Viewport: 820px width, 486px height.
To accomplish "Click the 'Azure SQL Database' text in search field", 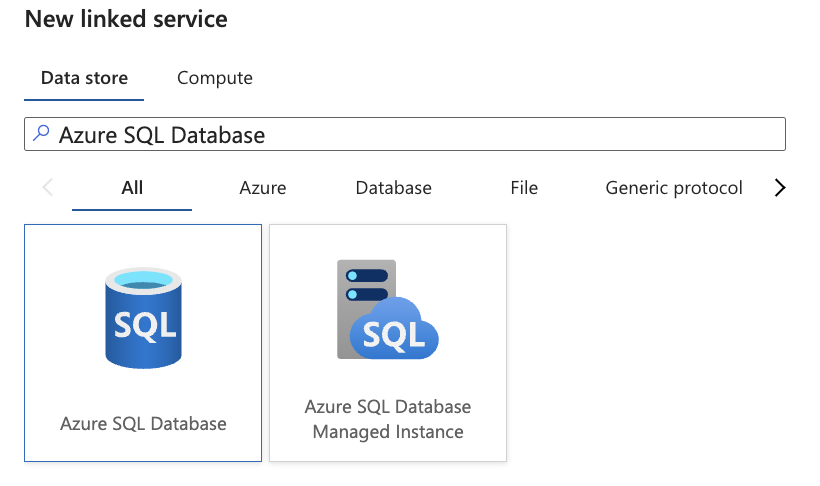I will click(162, 135).
